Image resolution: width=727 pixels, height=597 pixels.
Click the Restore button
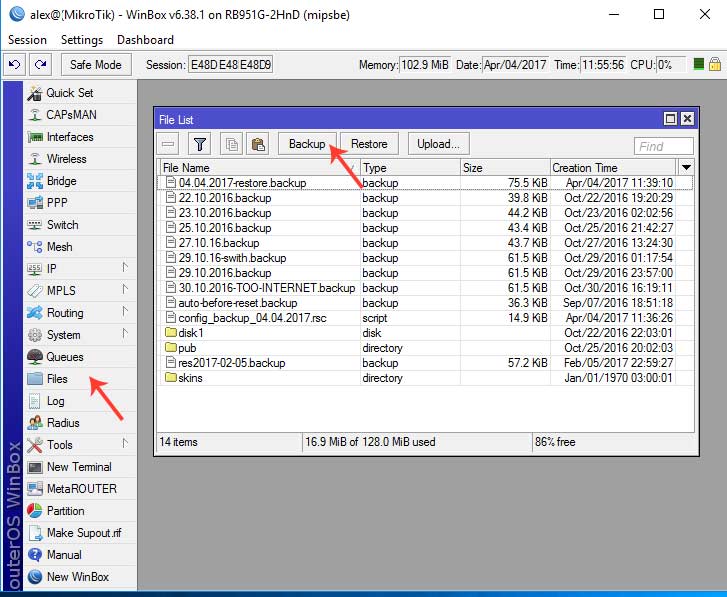pyautogui.click(x=369, y=144)
